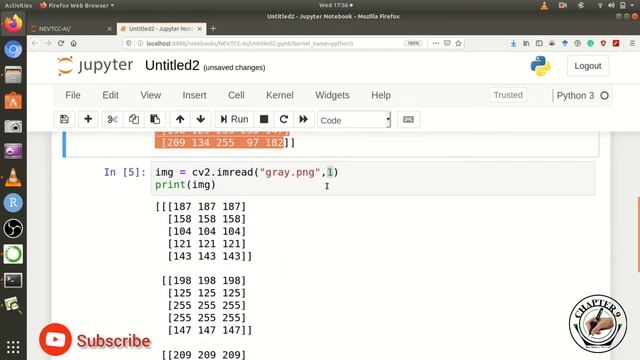Move selected cell up
The height and width of the screenshot is (360, 640).
[x=180, y=119]
